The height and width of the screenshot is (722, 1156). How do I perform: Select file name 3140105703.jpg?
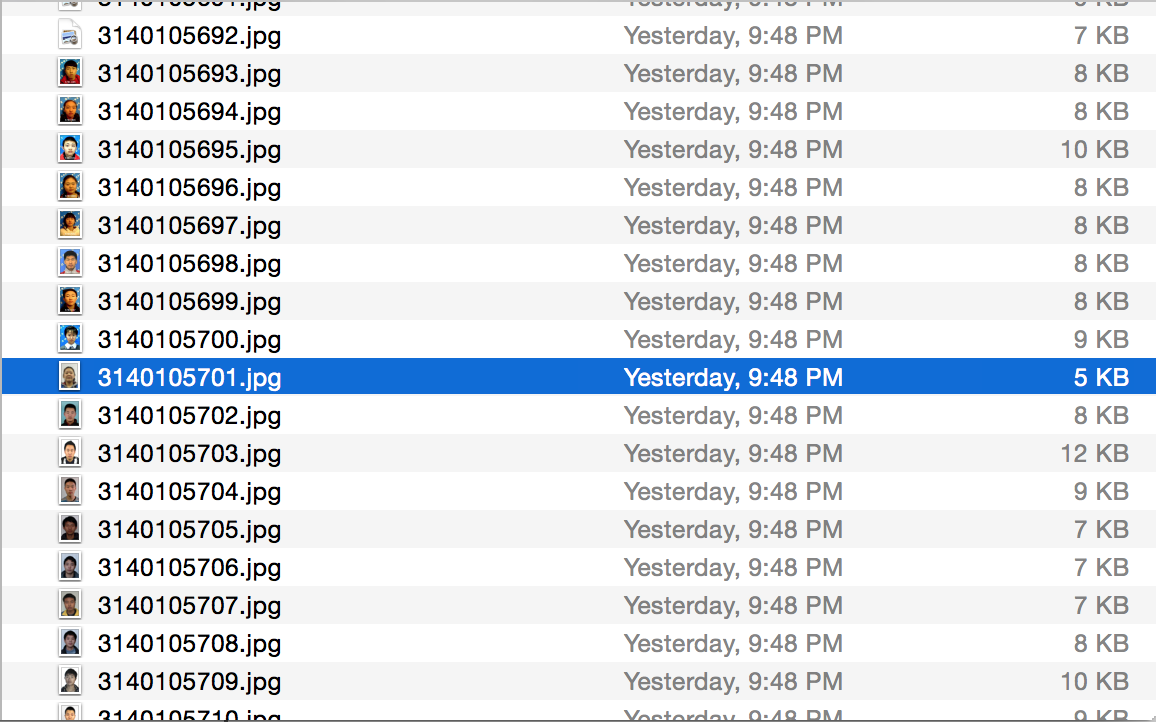click(189, 454)
